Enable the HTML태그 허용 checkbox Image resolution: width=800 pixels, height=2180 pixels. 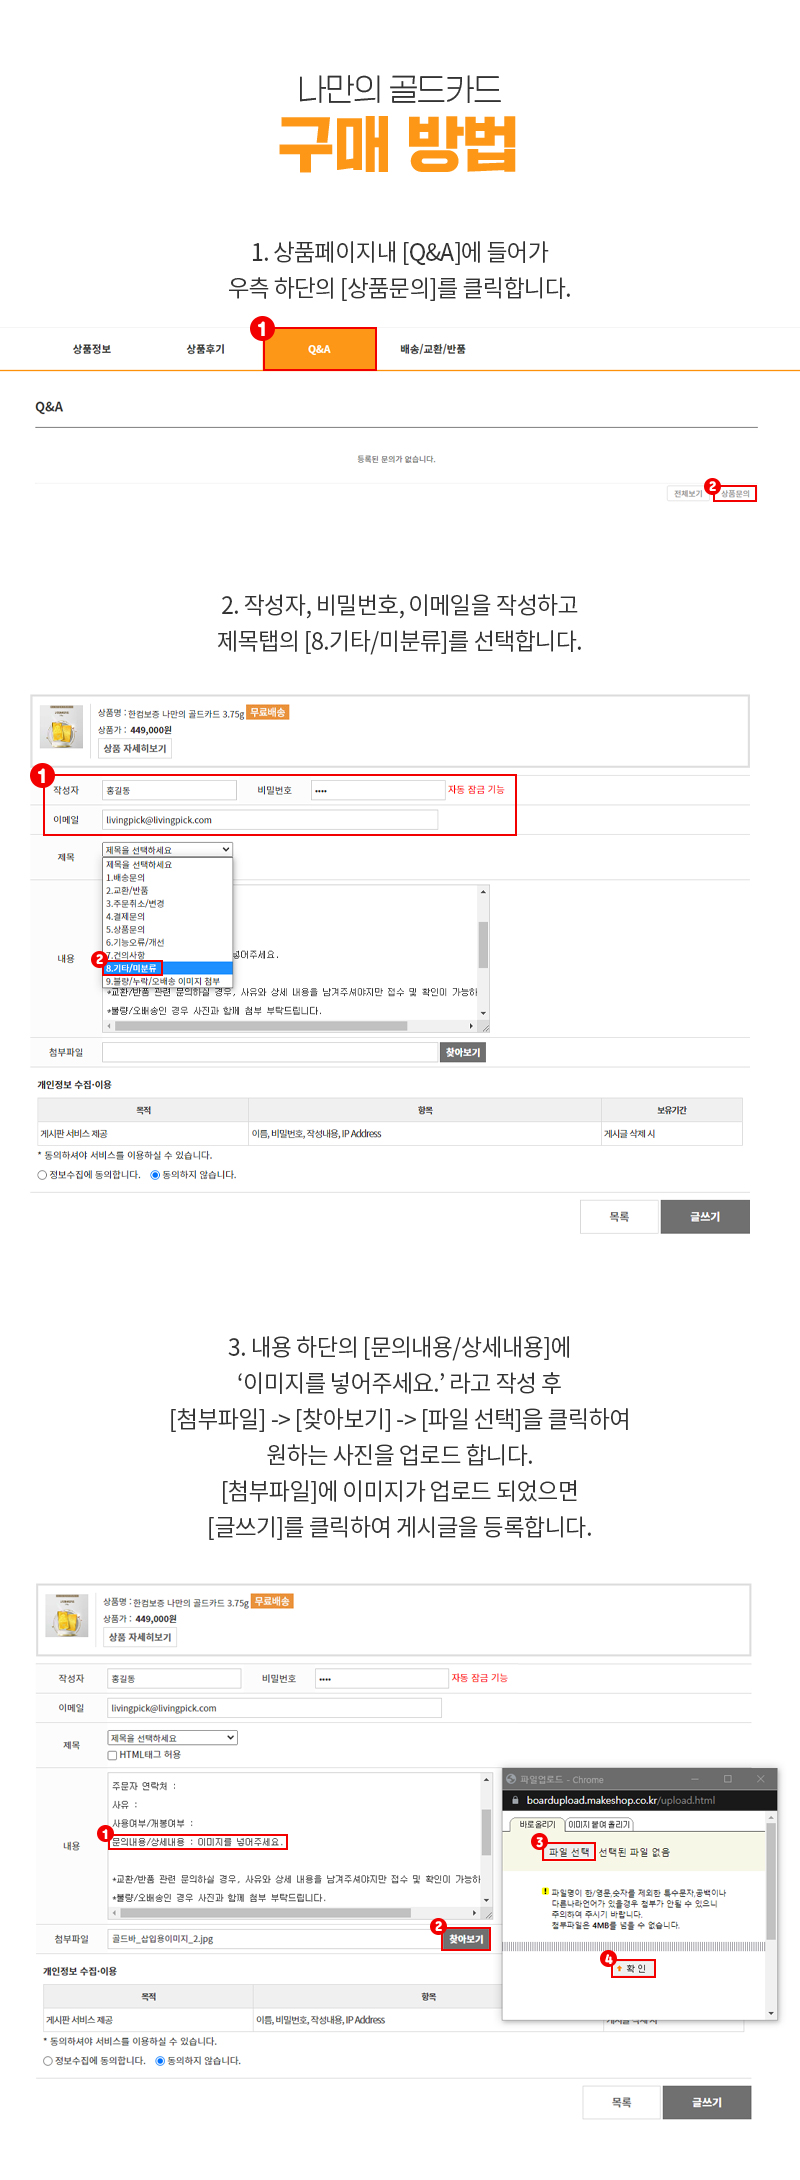113,1755
